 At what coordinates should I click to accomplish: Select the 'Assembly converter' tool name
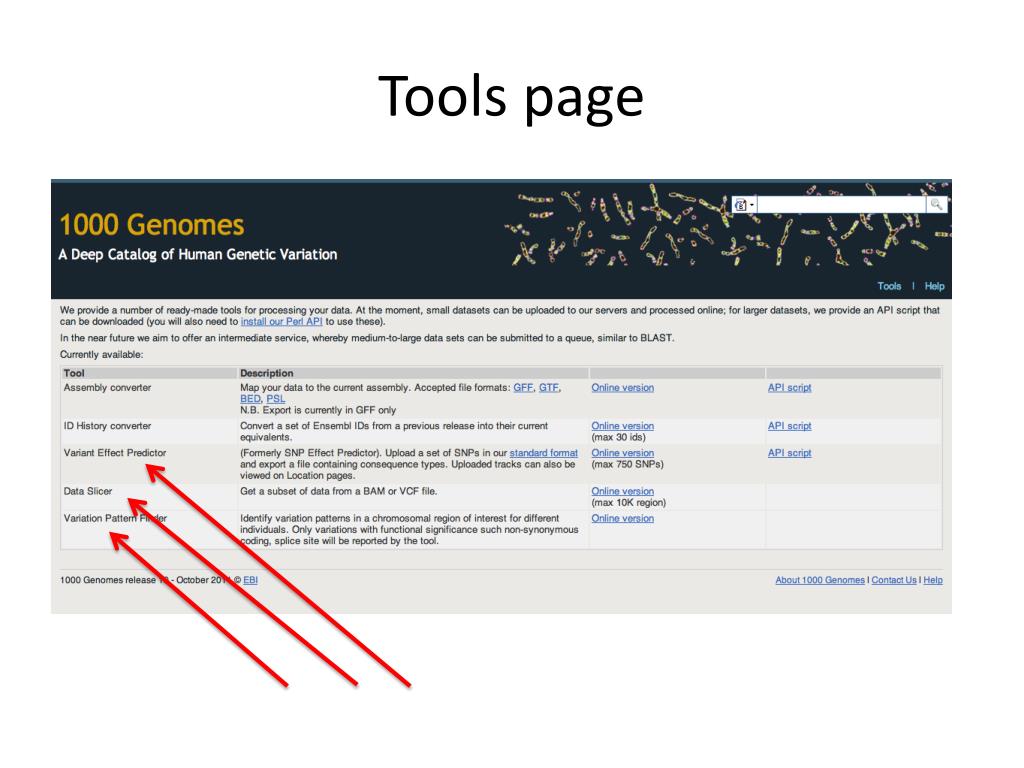(x=107, y=387)
